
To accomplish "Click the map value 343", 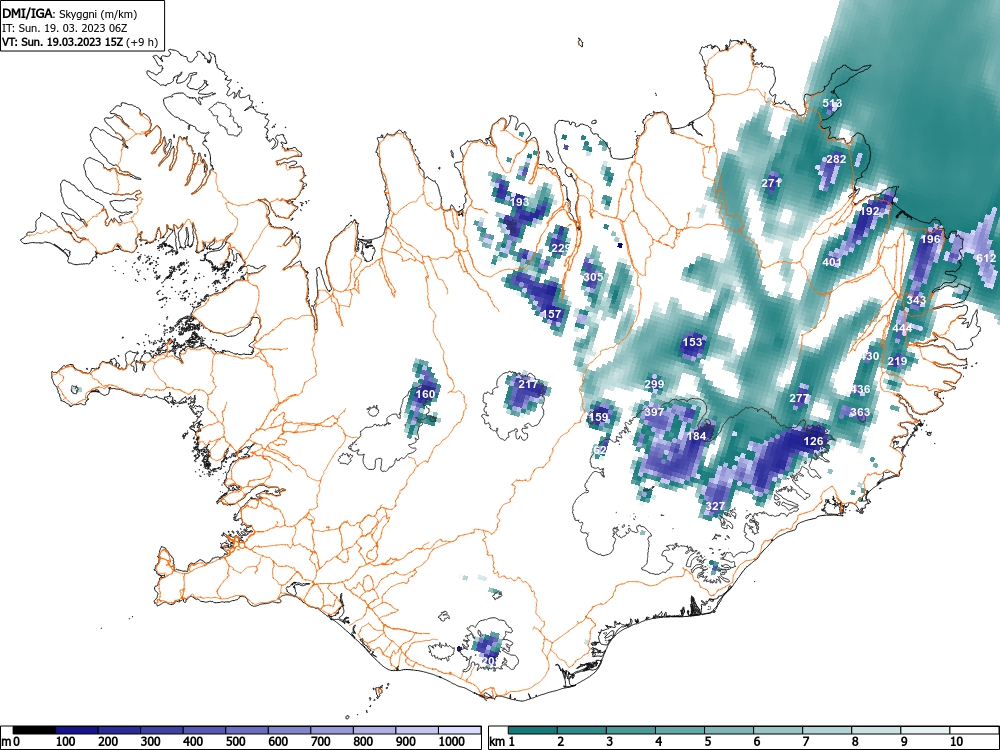I will tap(916, 300).
